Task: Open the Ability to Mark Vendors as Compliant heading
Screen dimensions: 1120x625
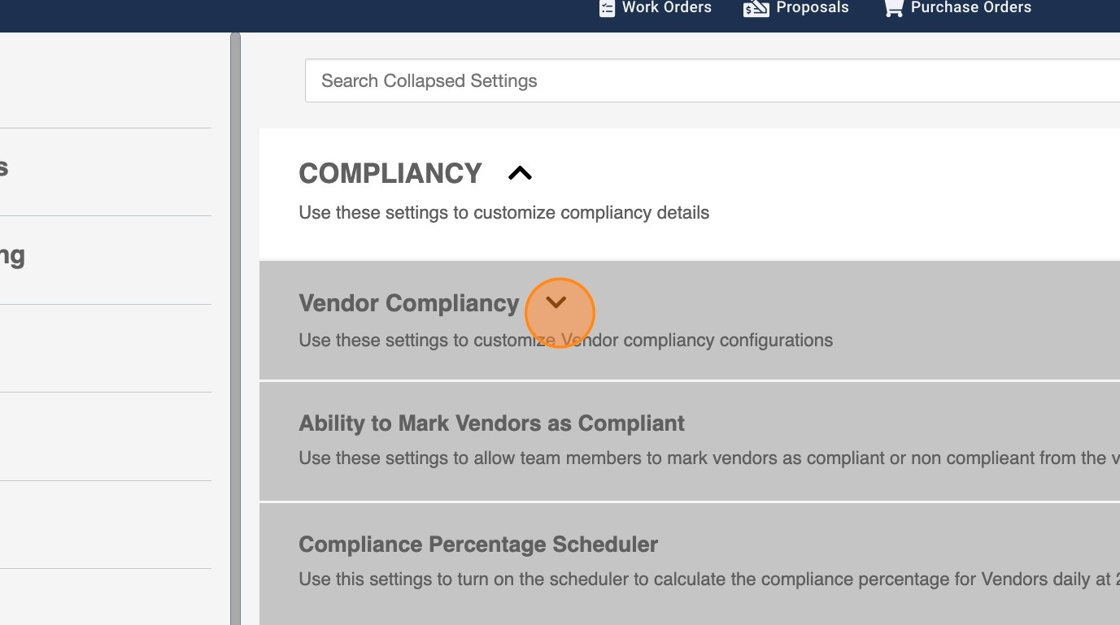Action: [x=491, y=423]
